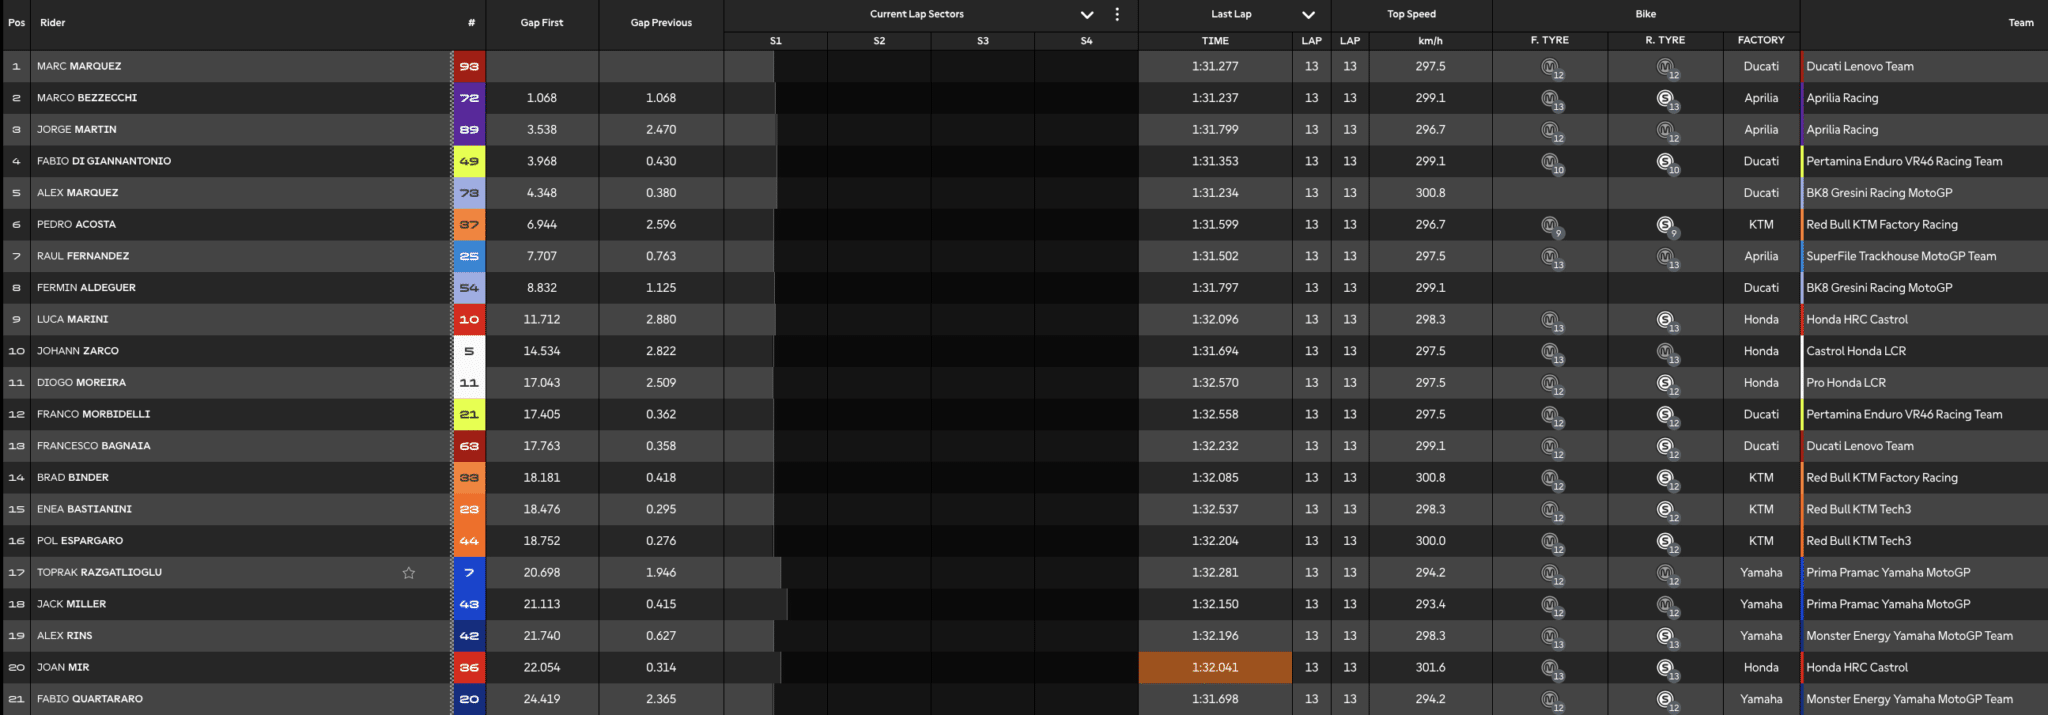The height and width of the screenshot is (715, 2048).
Task: Select rider name FERMIN ALDEGUER
Action: coord(86,288)
